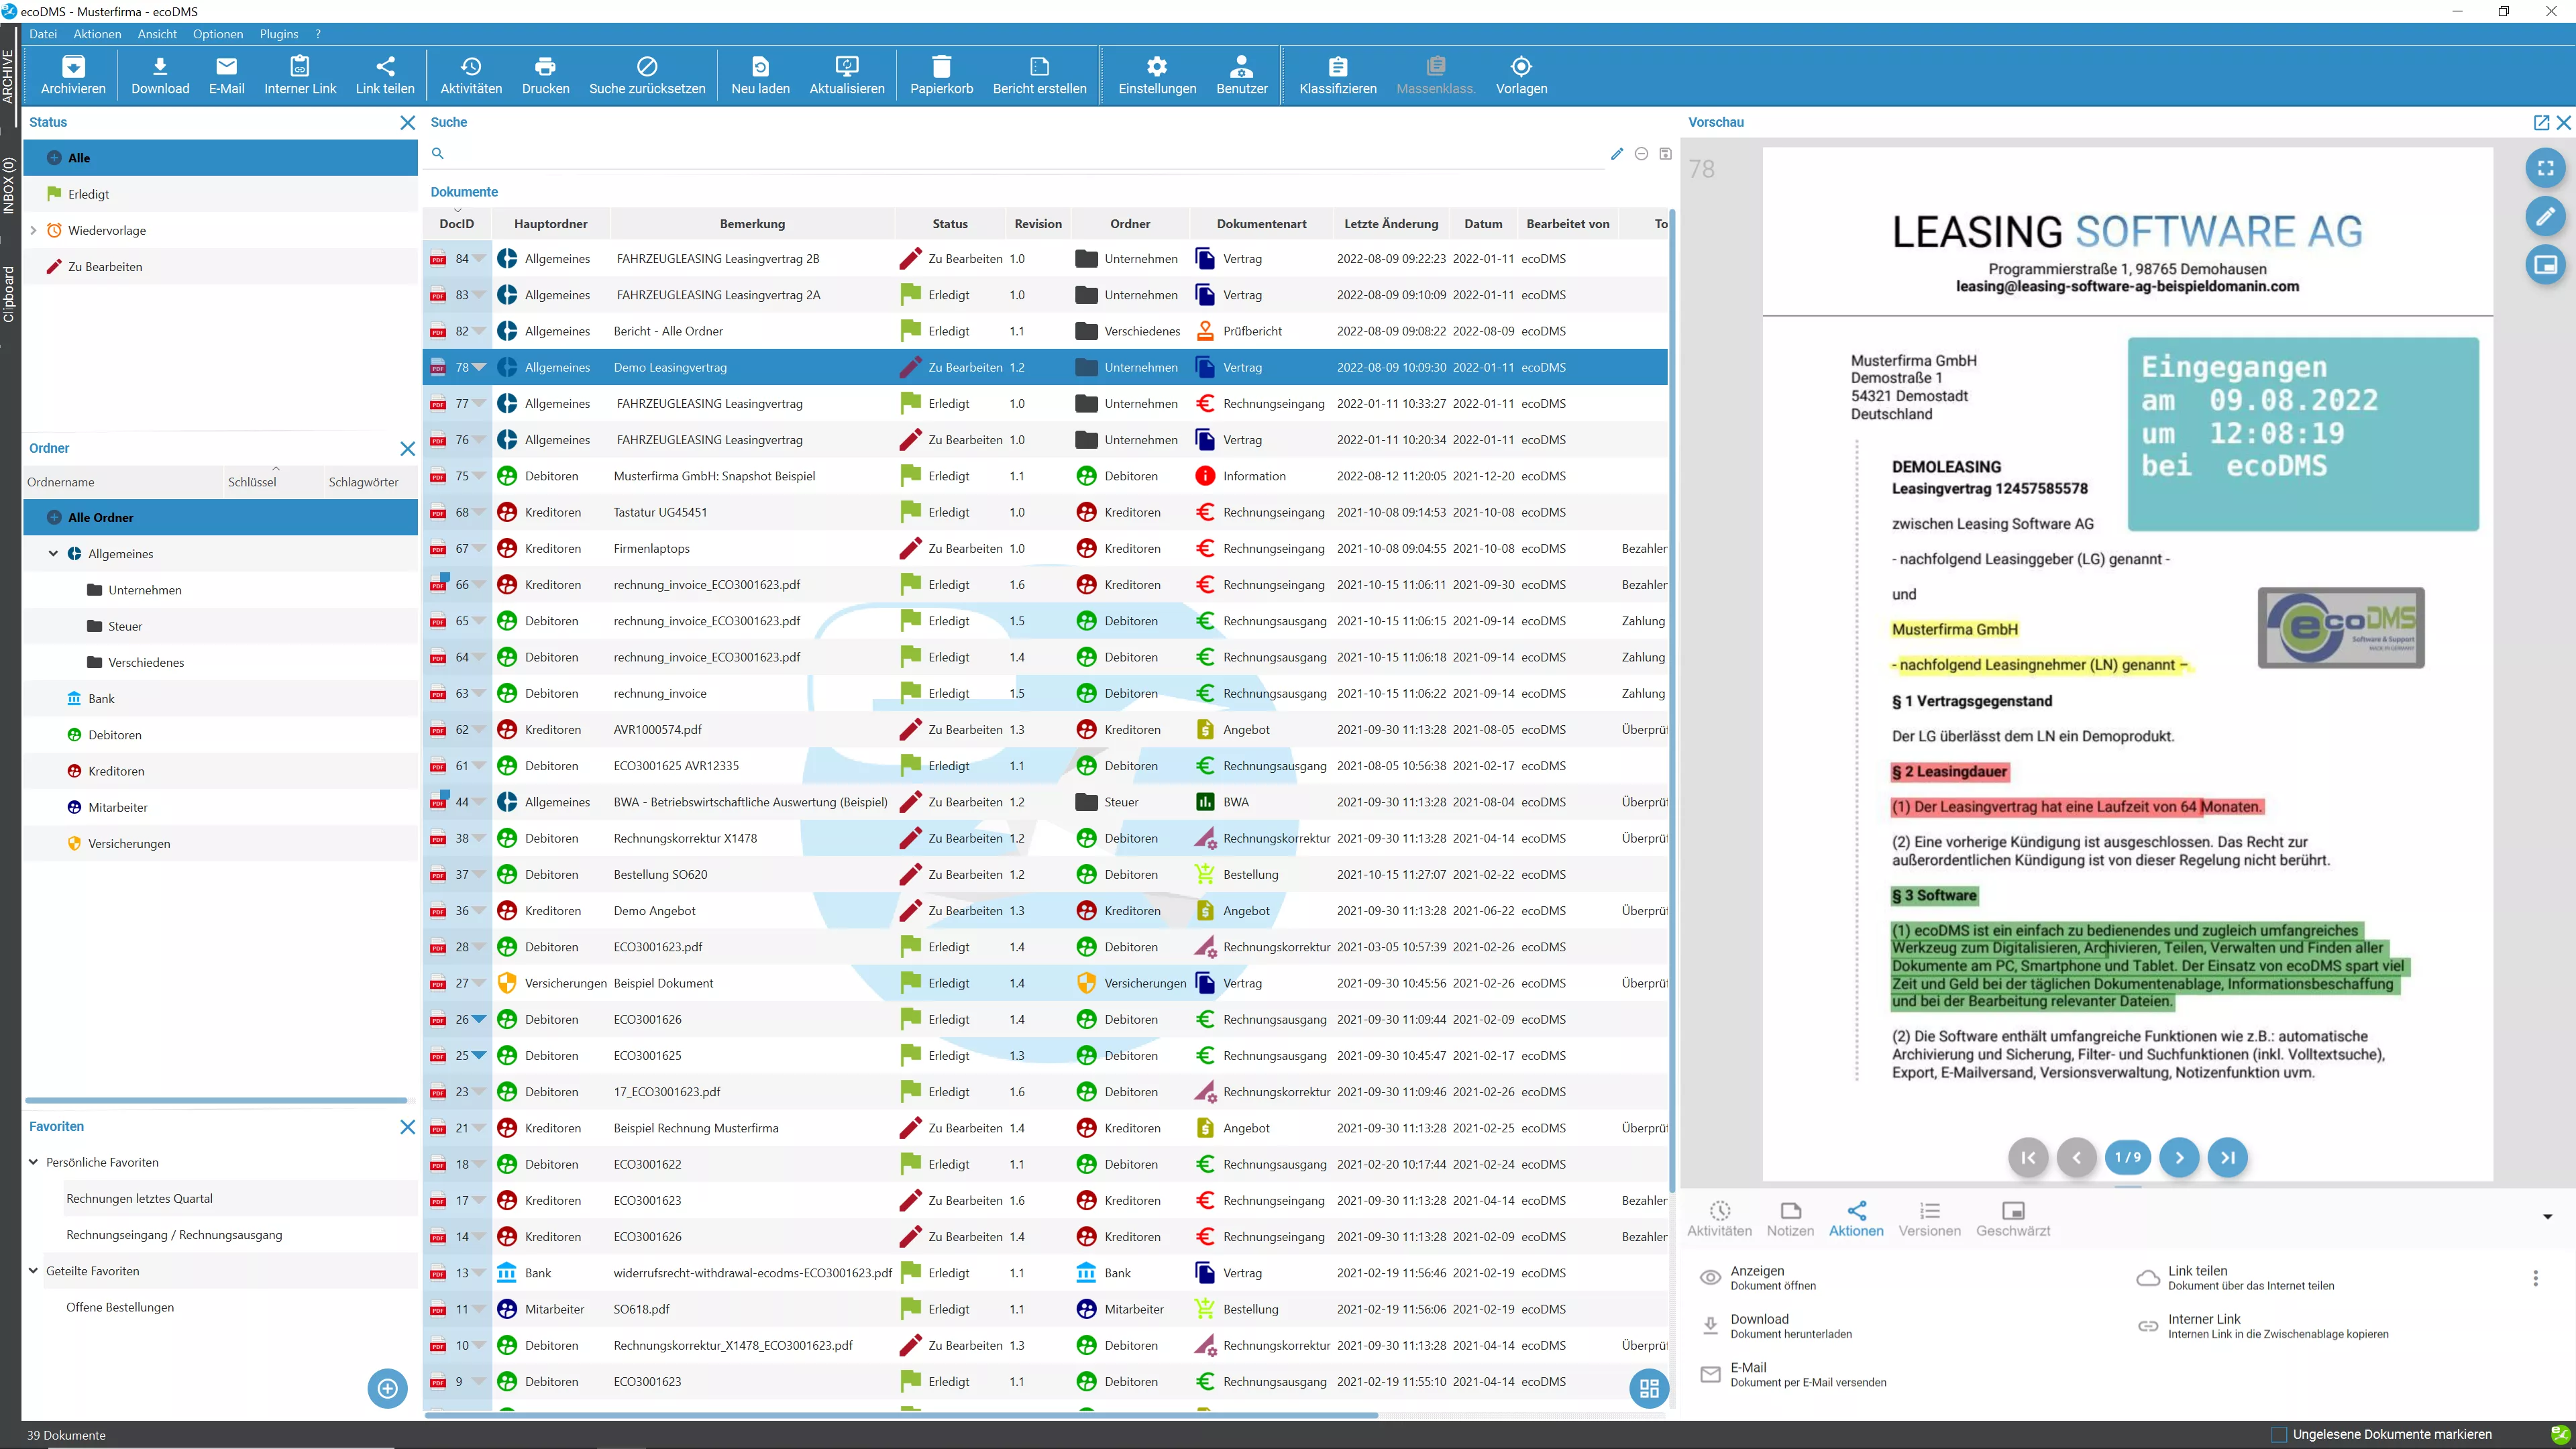Viewport: 2576px width, 1449px height.
Task: Open the Einstellungen settings panel
Action: point(1156,75)
